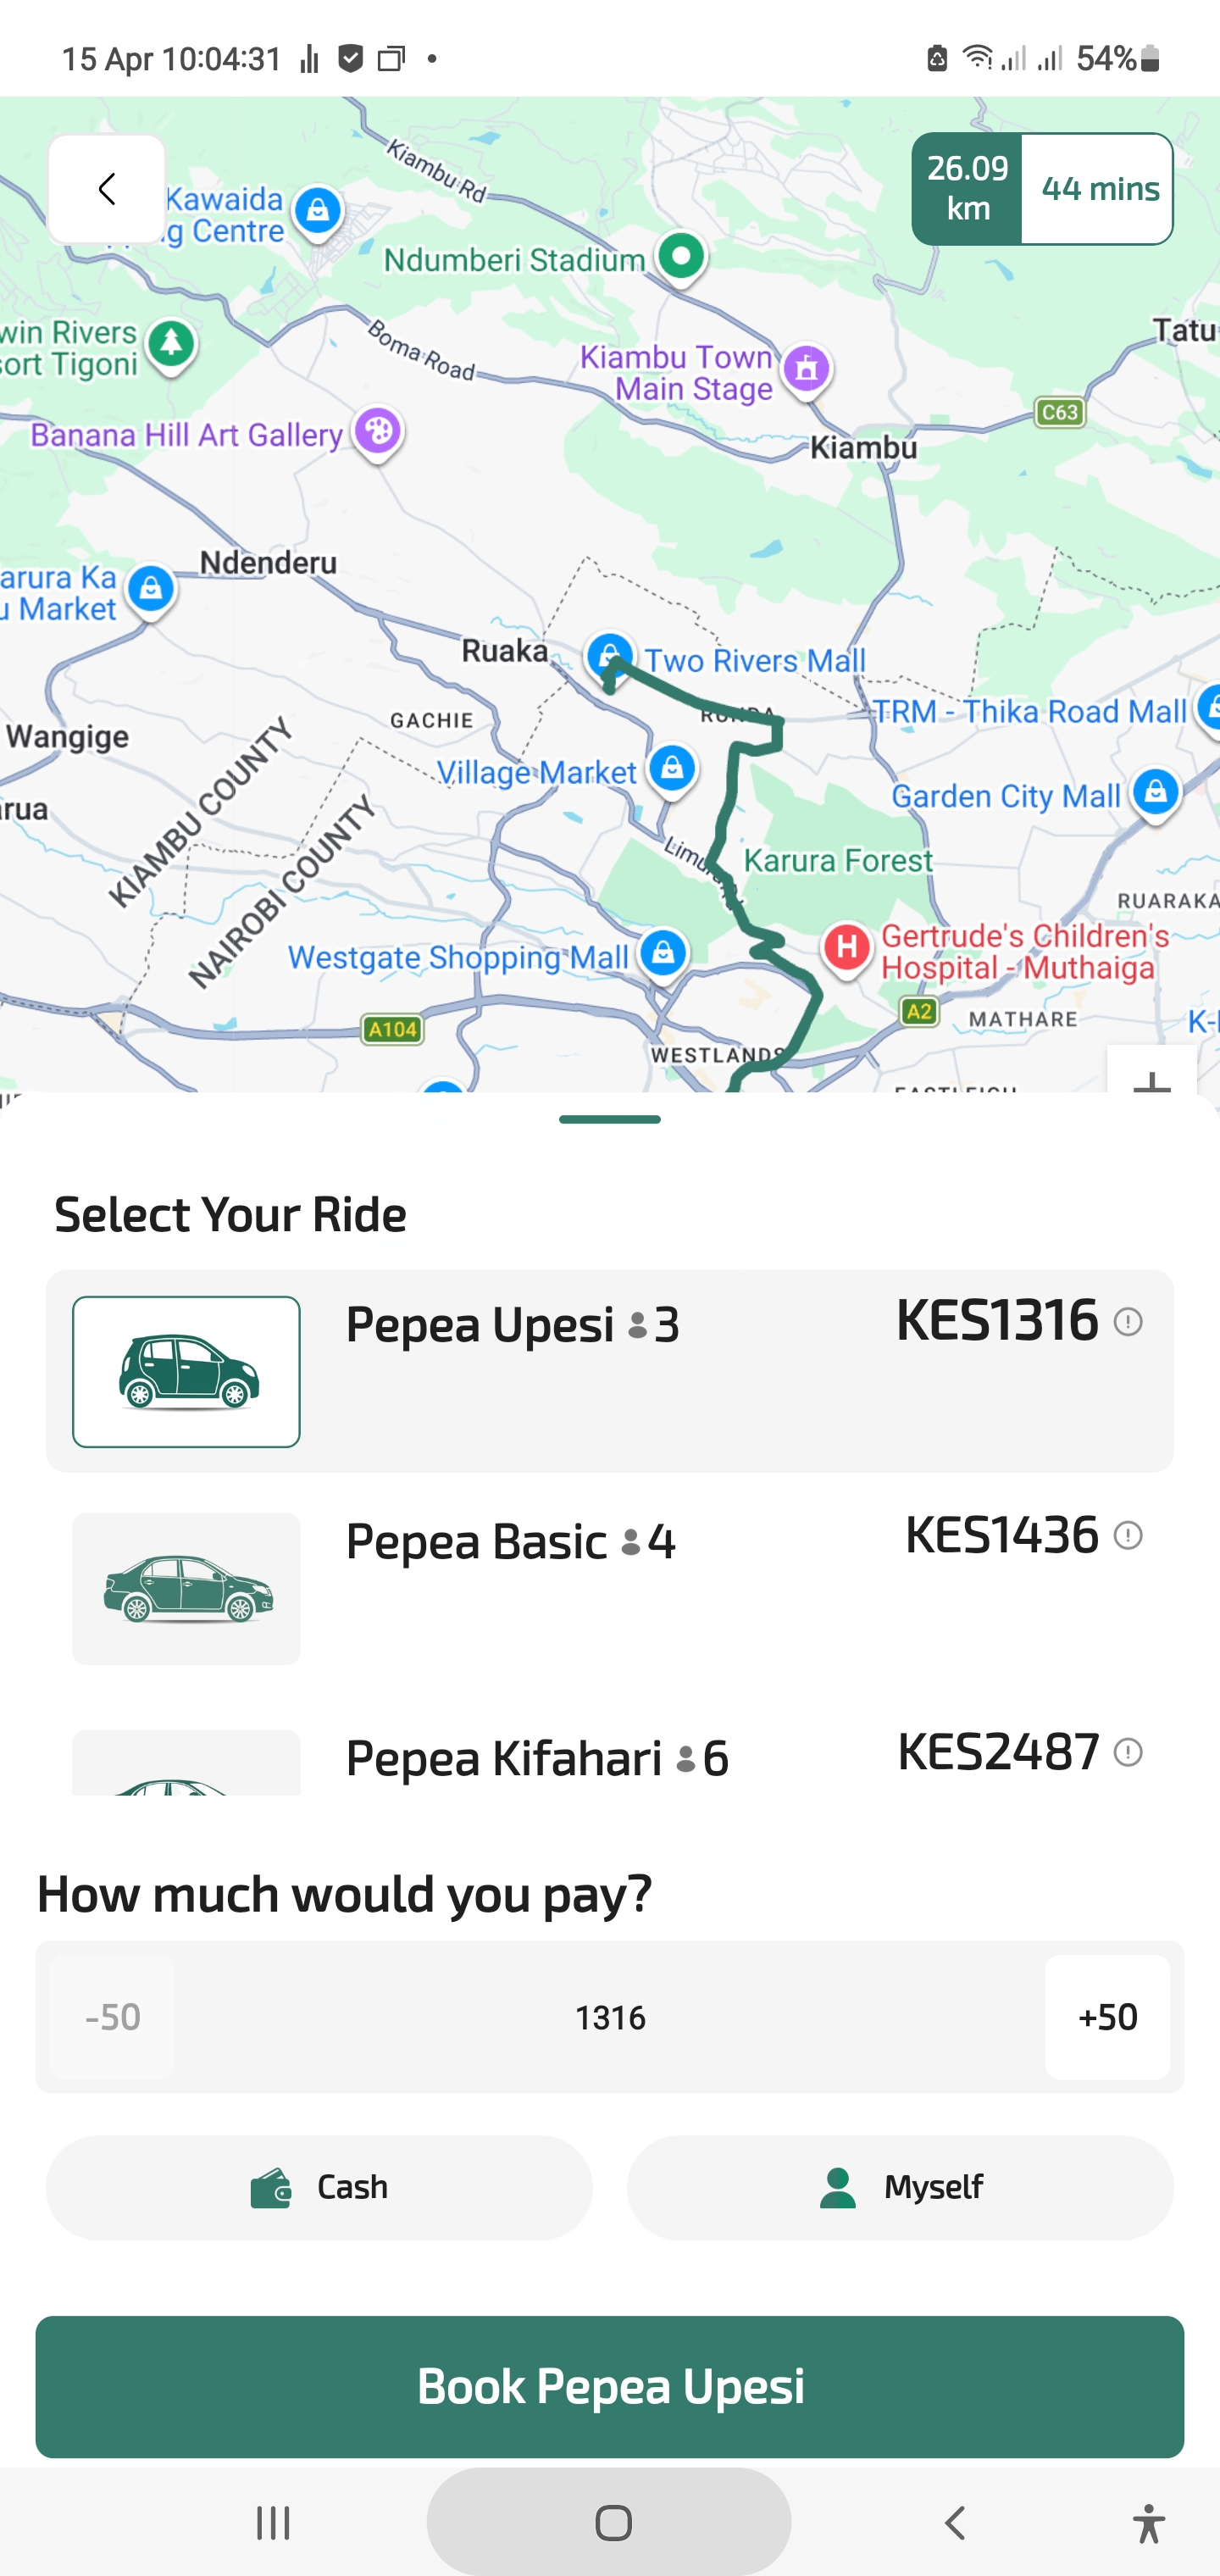Viewport: 1220px width, 2576px height.
Task: Open the Myself rider selector
Action: click(900, 2187)
